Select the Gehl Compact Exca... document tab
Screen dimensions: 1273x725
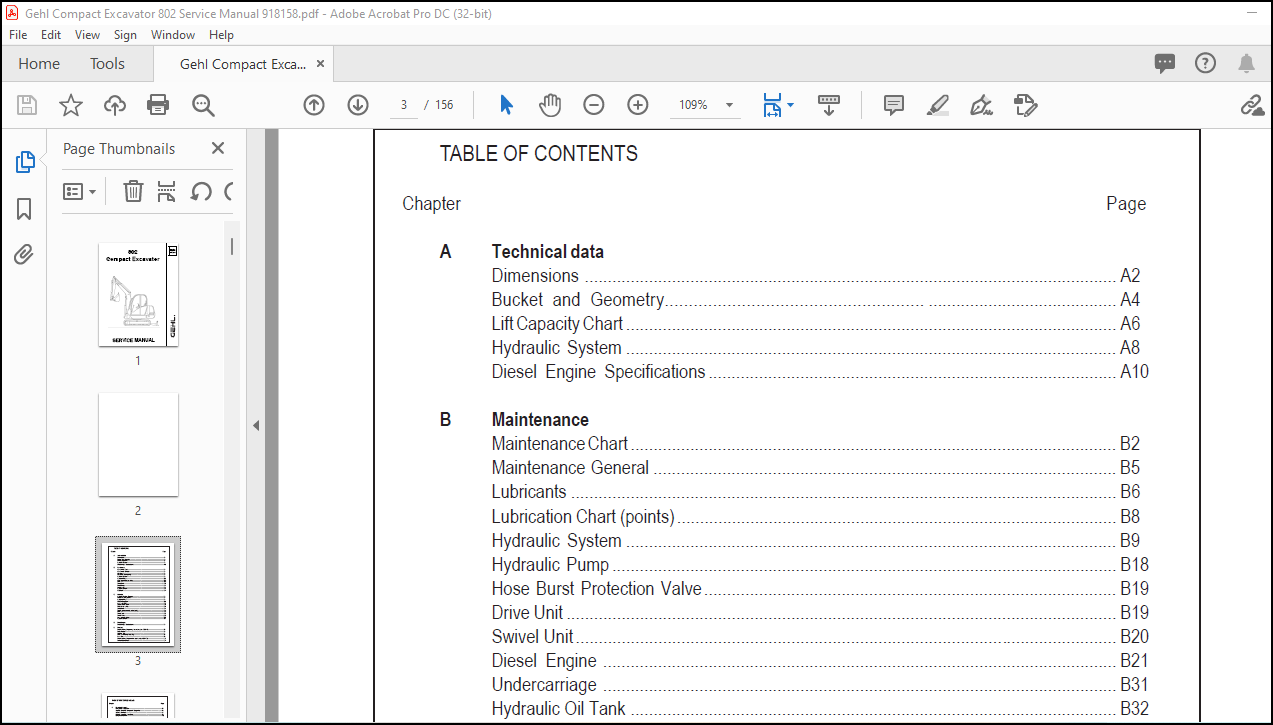point(243,64)
